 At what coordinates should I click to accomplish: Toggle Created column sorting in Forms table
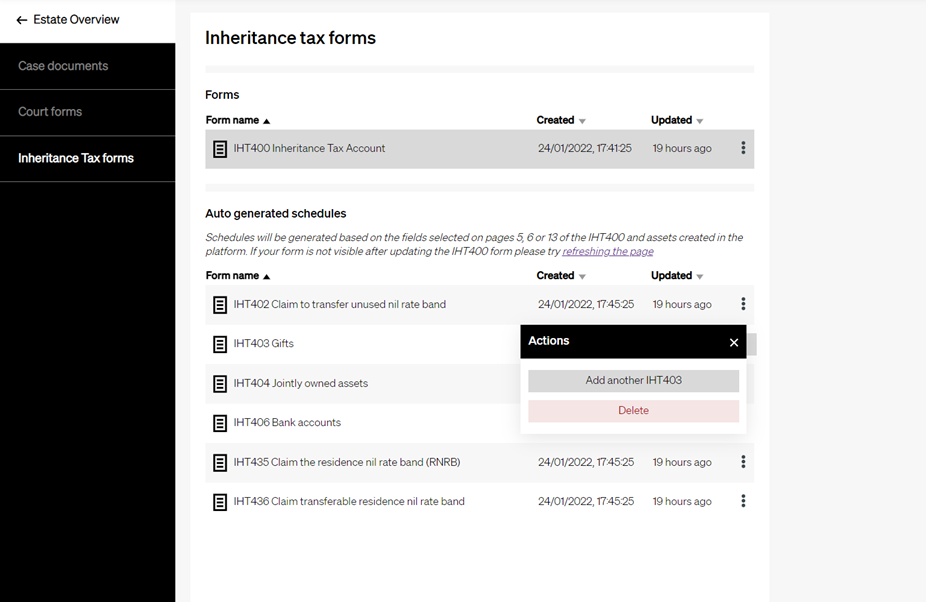point(584,120)
